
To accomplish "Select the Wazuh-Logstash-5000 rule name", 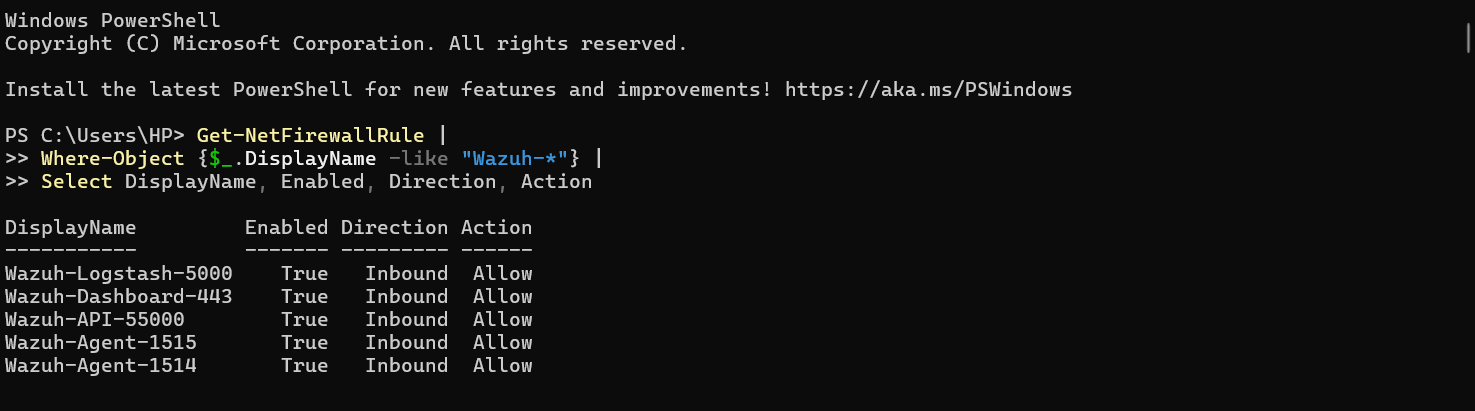I will [x=118, y=274].
